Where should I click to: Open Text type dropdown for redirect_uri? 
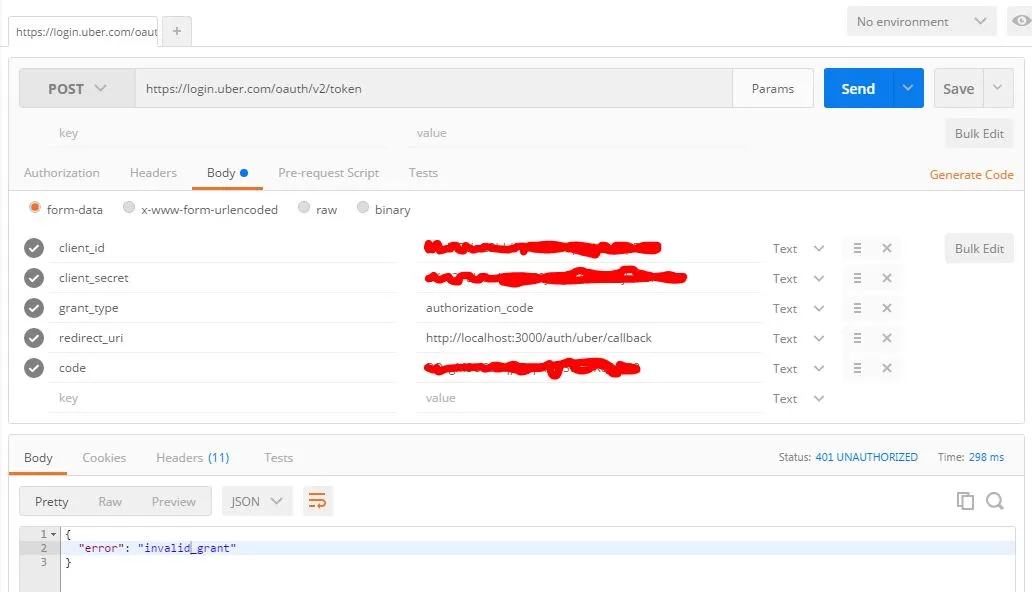coord(798,338)
